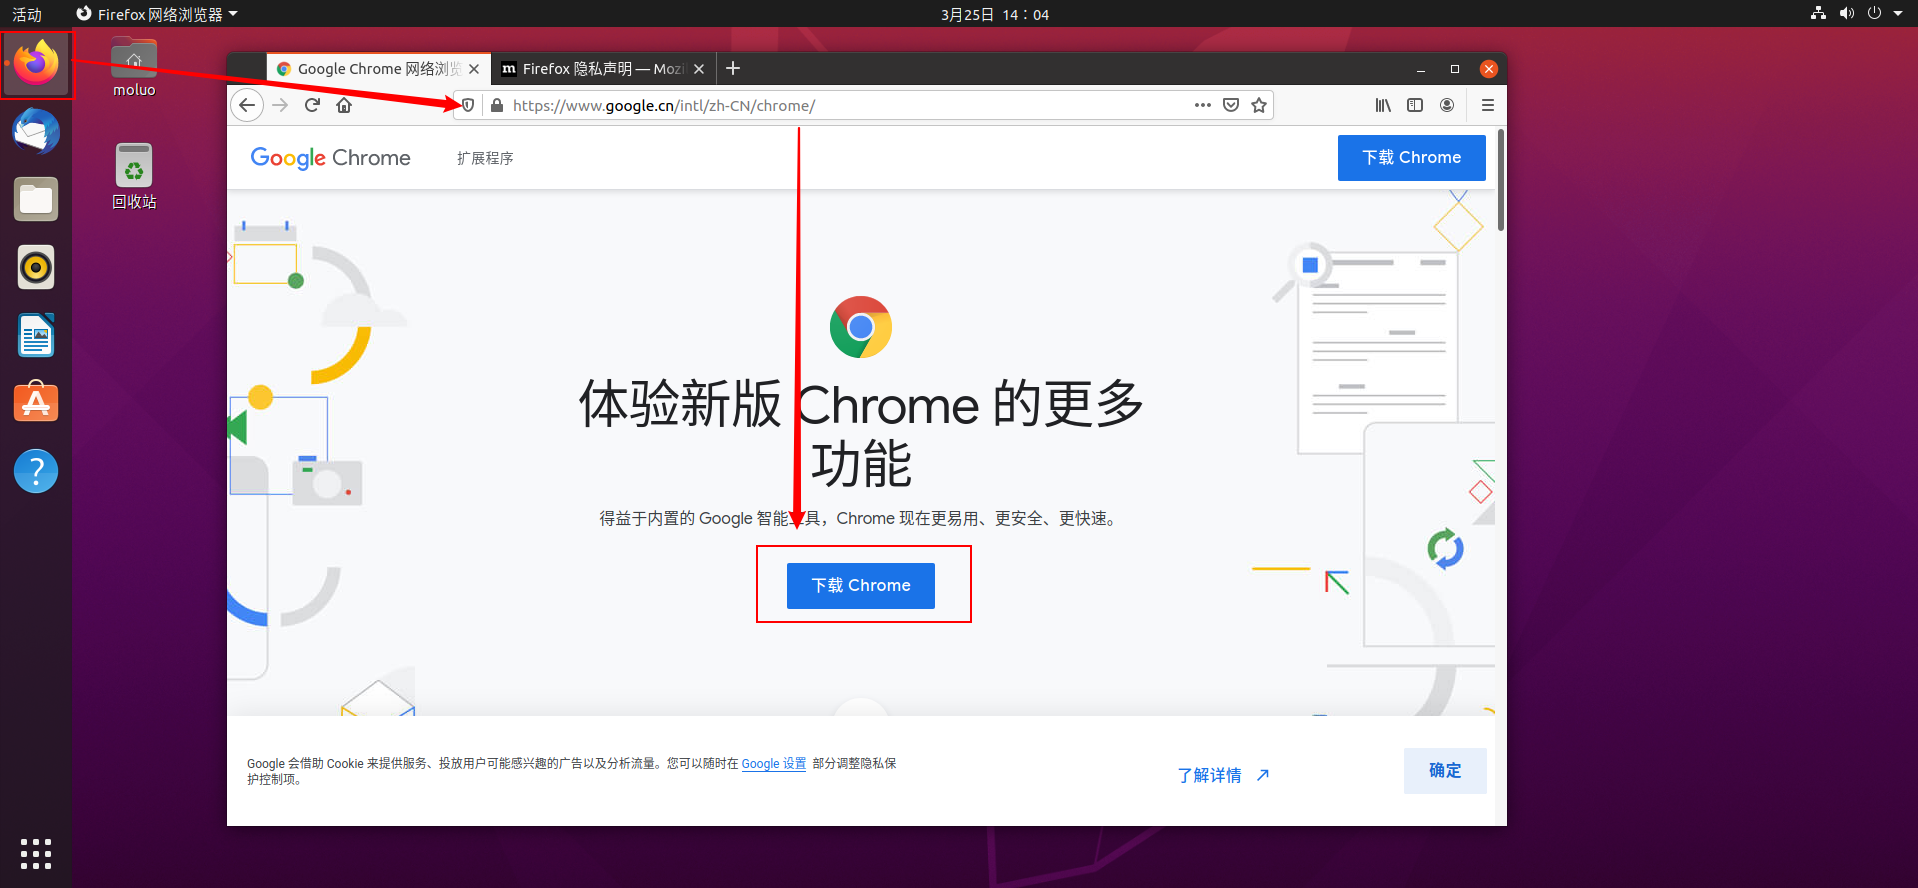
Task: Open the system status menu arrow
Action: click(1898, 14)
